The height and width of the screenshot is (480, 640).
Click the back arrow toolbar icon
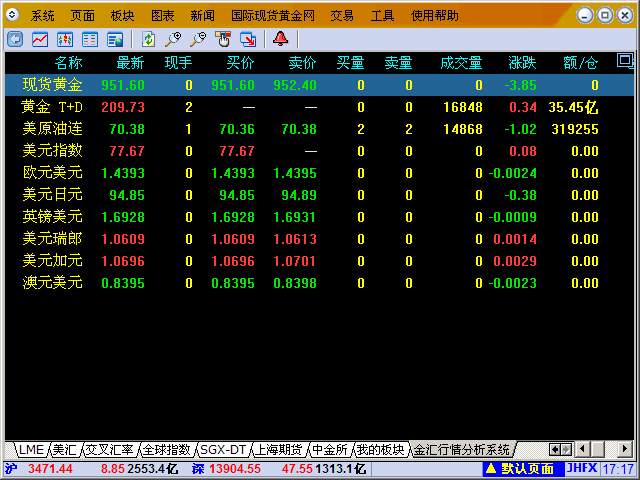click(x=15, y=39)
